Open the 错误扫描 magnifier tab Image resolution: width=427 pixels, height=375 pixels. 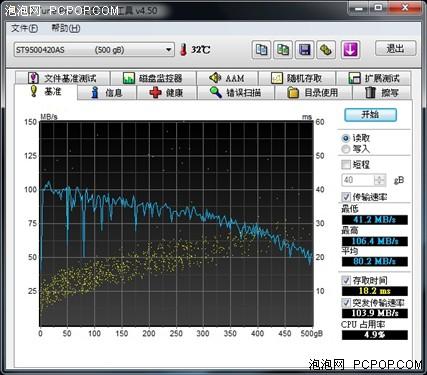click(x=236, y=92)
